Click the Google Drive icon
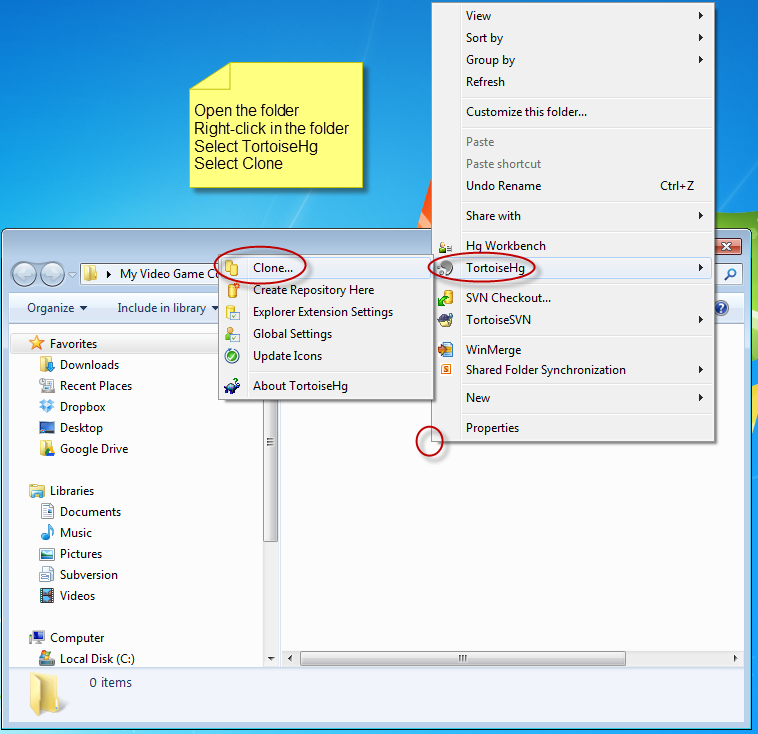This screenshot has width=758, height=734. 47,448
